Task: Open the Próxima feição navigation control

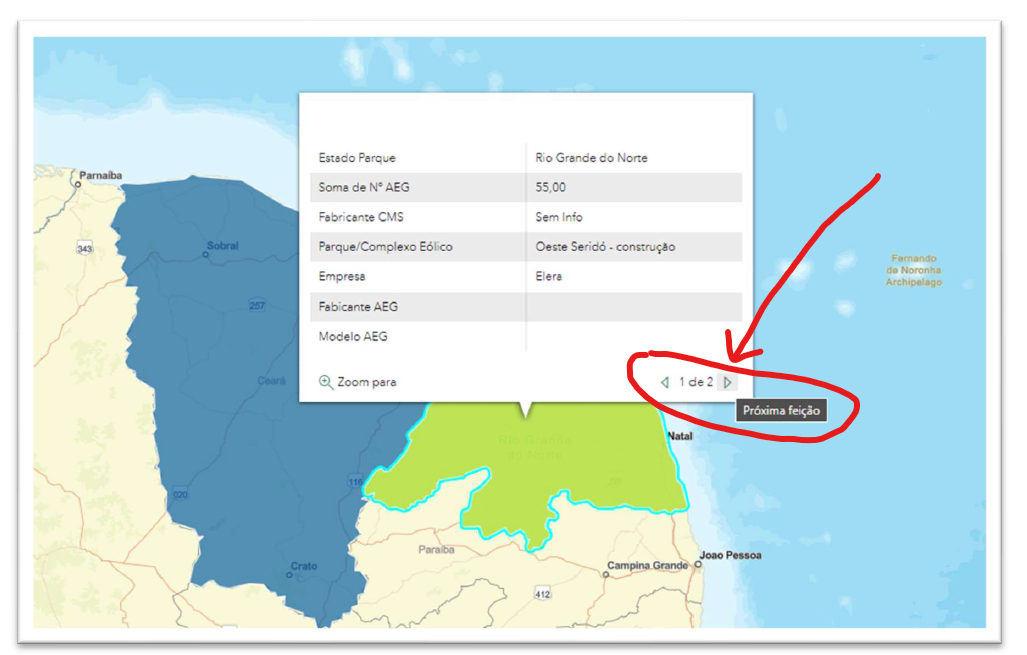Action: point(728,381)
